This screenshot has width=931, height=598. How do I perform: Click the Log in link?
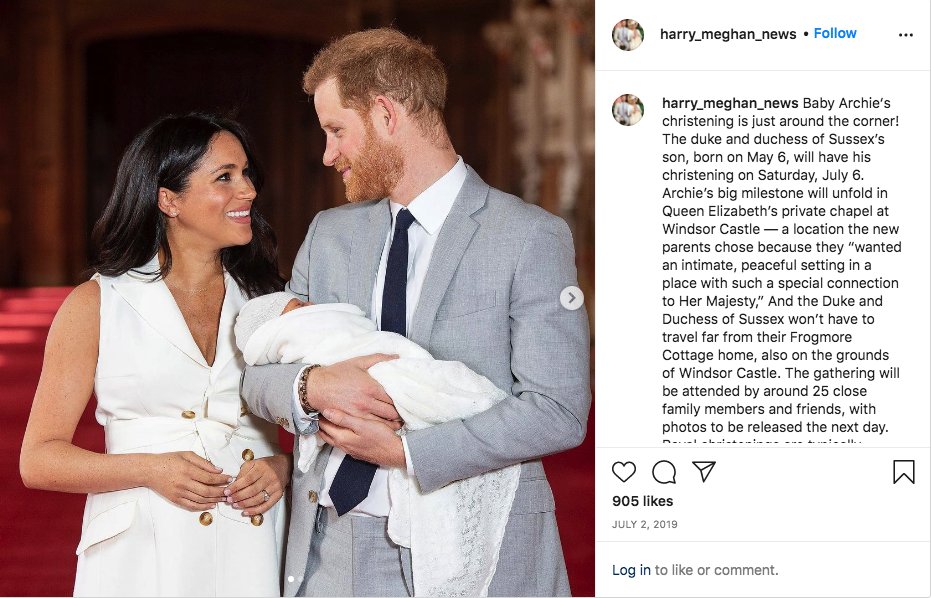pyautogui.click(x=631, y=570)
